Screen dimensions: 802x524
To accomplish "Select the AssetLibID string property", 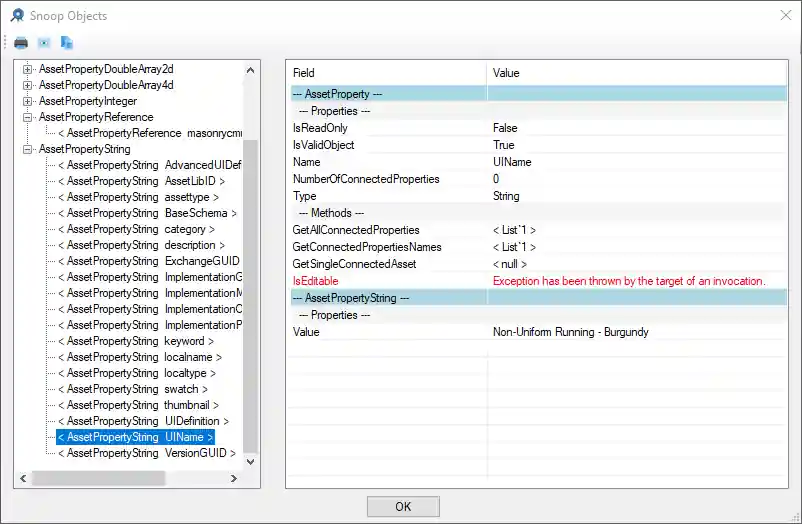I will tap(140, 181).
